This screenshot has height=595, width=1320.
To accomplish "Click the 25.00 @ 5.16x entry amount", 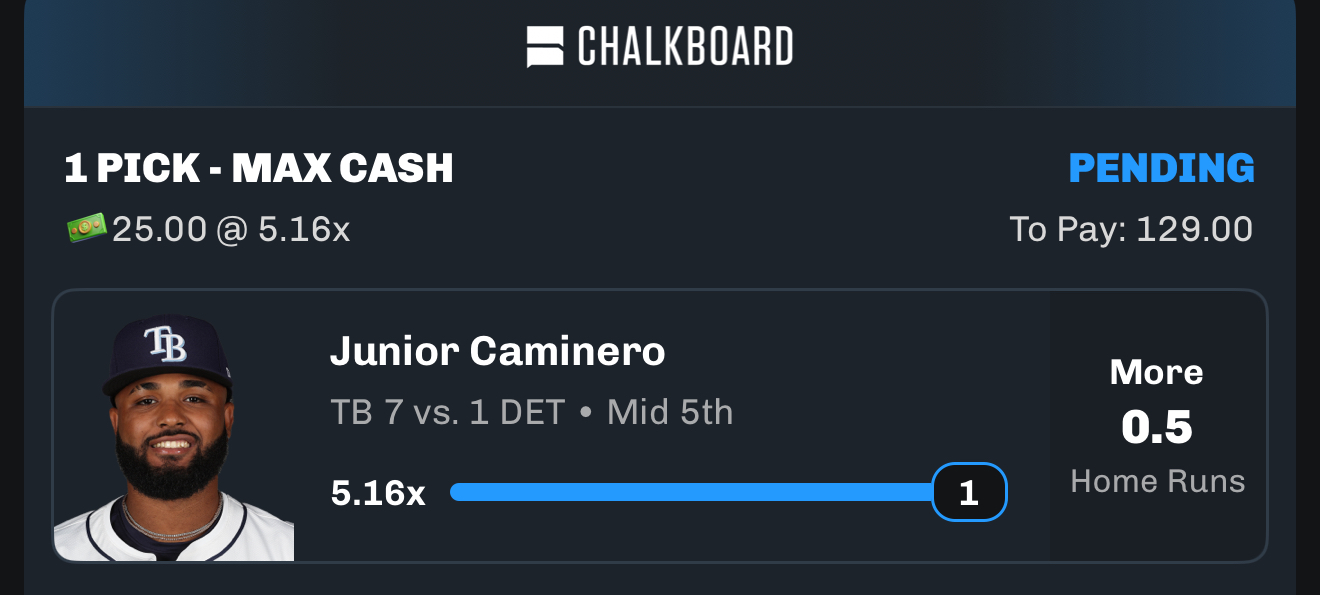I will pos(231,230).
